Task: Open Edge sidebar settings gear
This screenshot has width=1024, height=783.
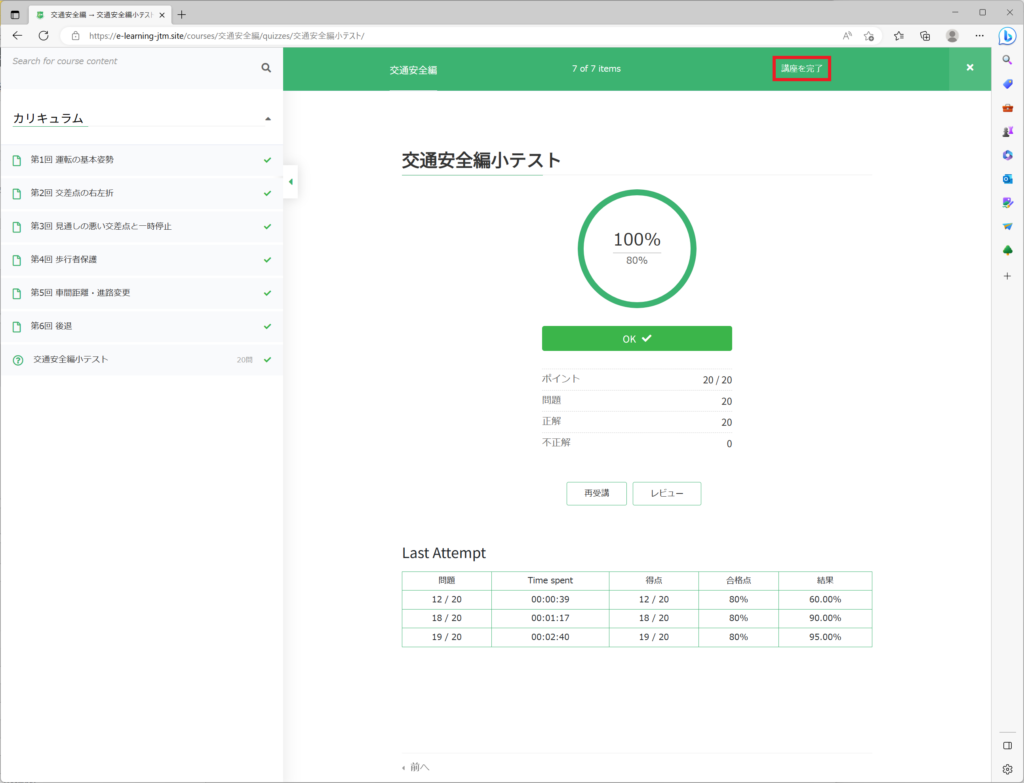Action: point(1007,769)
